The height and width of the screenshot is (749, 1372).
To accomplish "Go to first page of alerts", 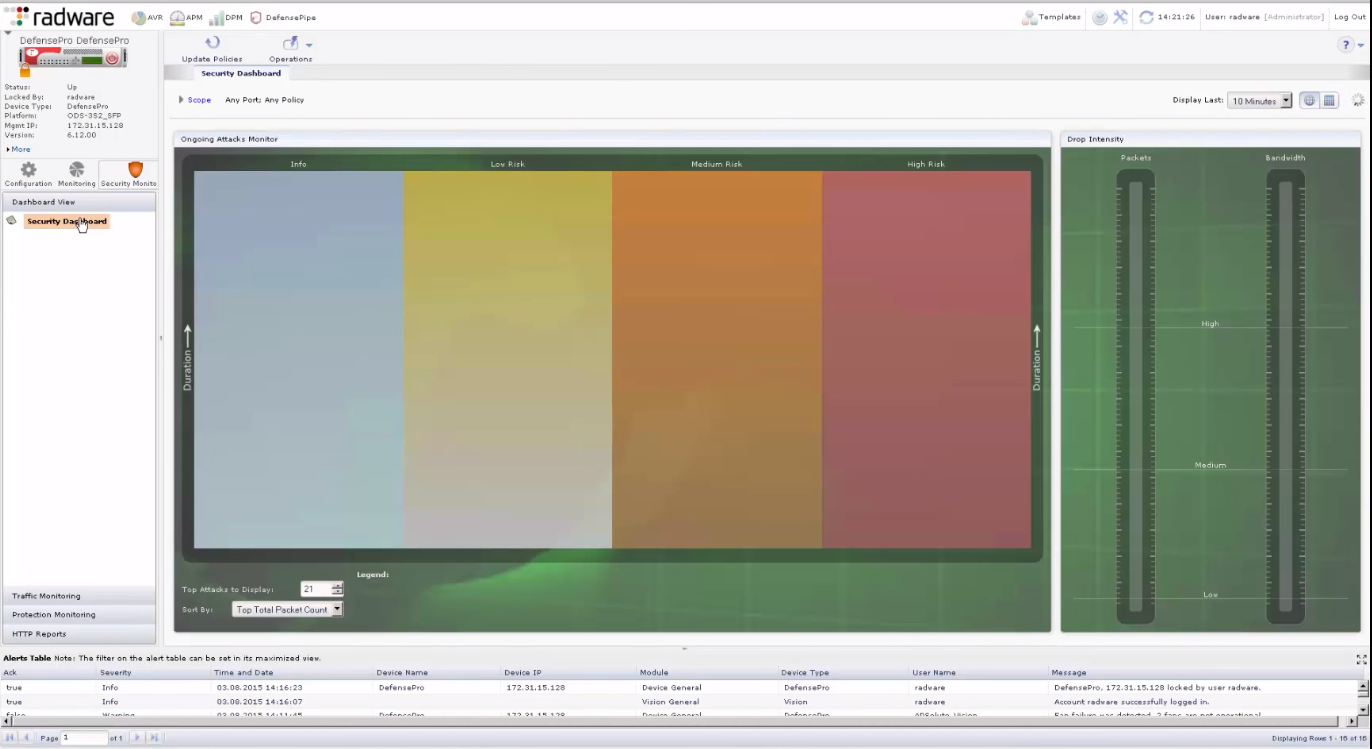I will tap(10, 738).
